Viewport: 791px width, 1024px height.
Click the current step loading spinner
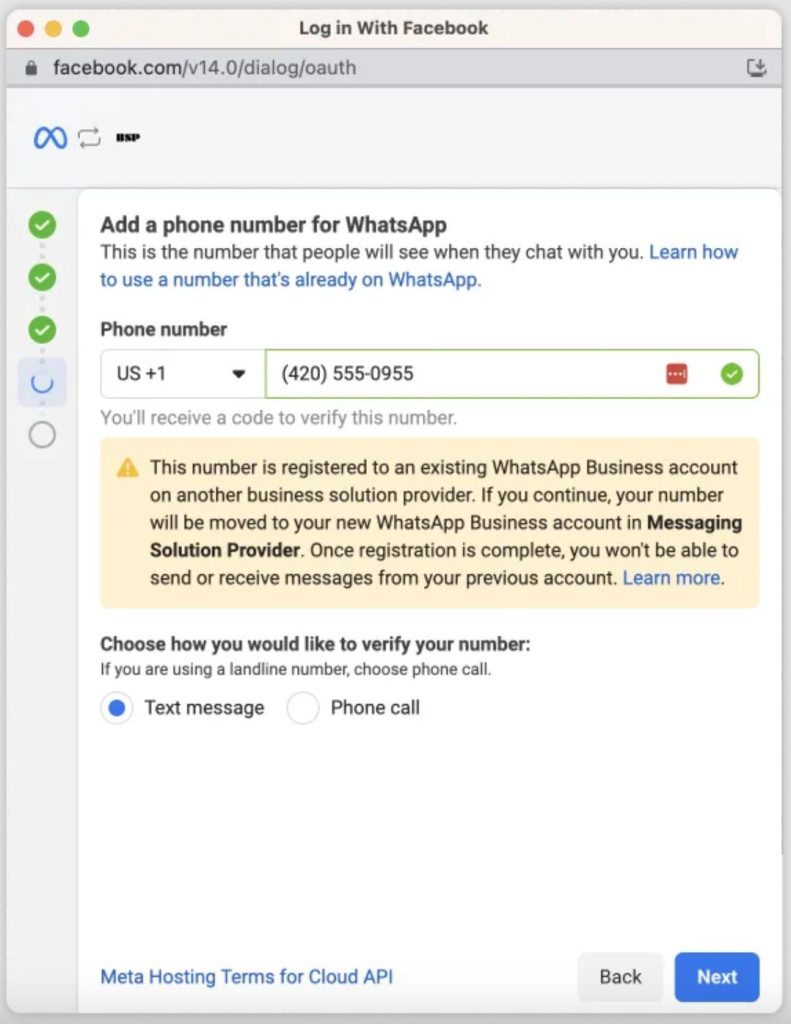point(42,383)
